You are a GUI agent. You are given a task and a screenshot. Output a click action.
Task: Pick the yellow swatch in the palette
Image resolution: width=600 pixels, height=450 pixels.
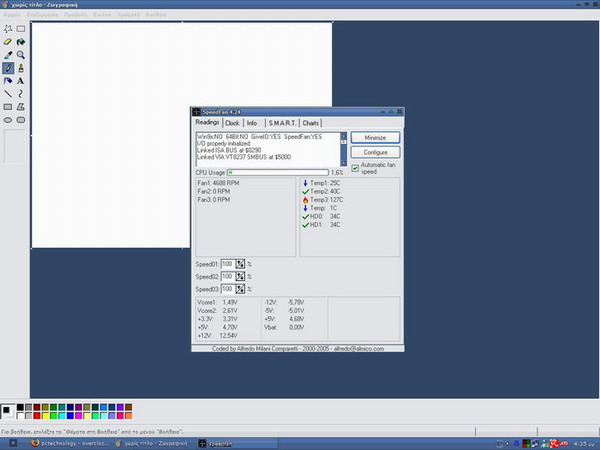coord(45,416)
